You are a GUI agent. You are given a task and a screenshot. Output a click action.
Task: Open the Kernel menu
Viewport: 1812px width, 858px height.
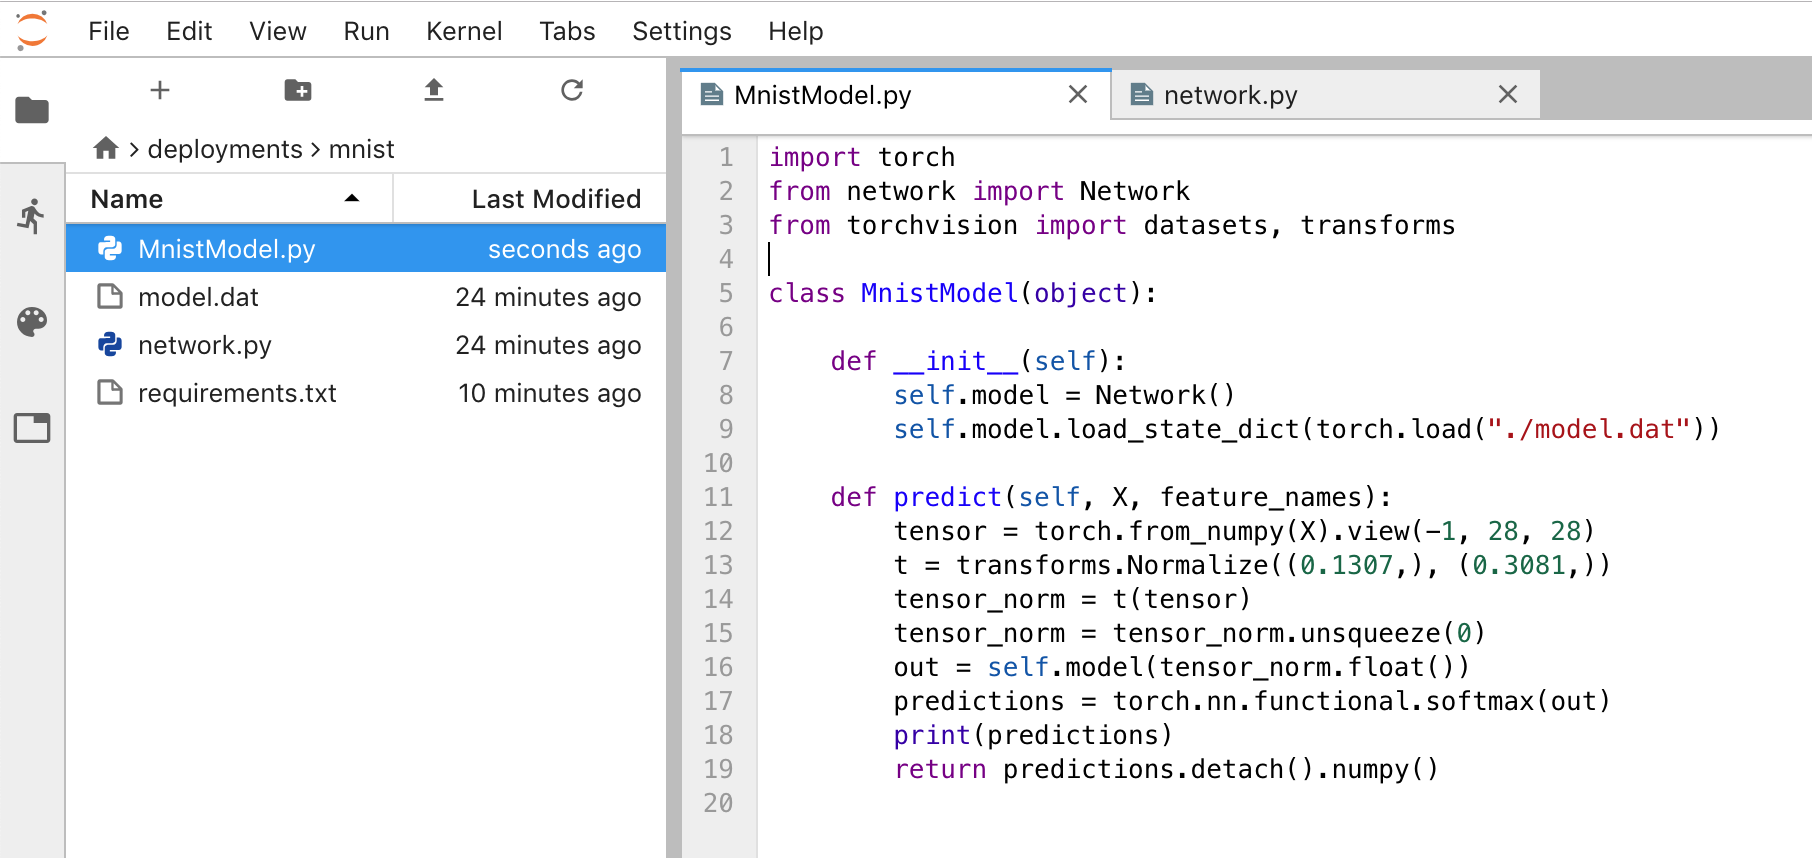(464, 31)
